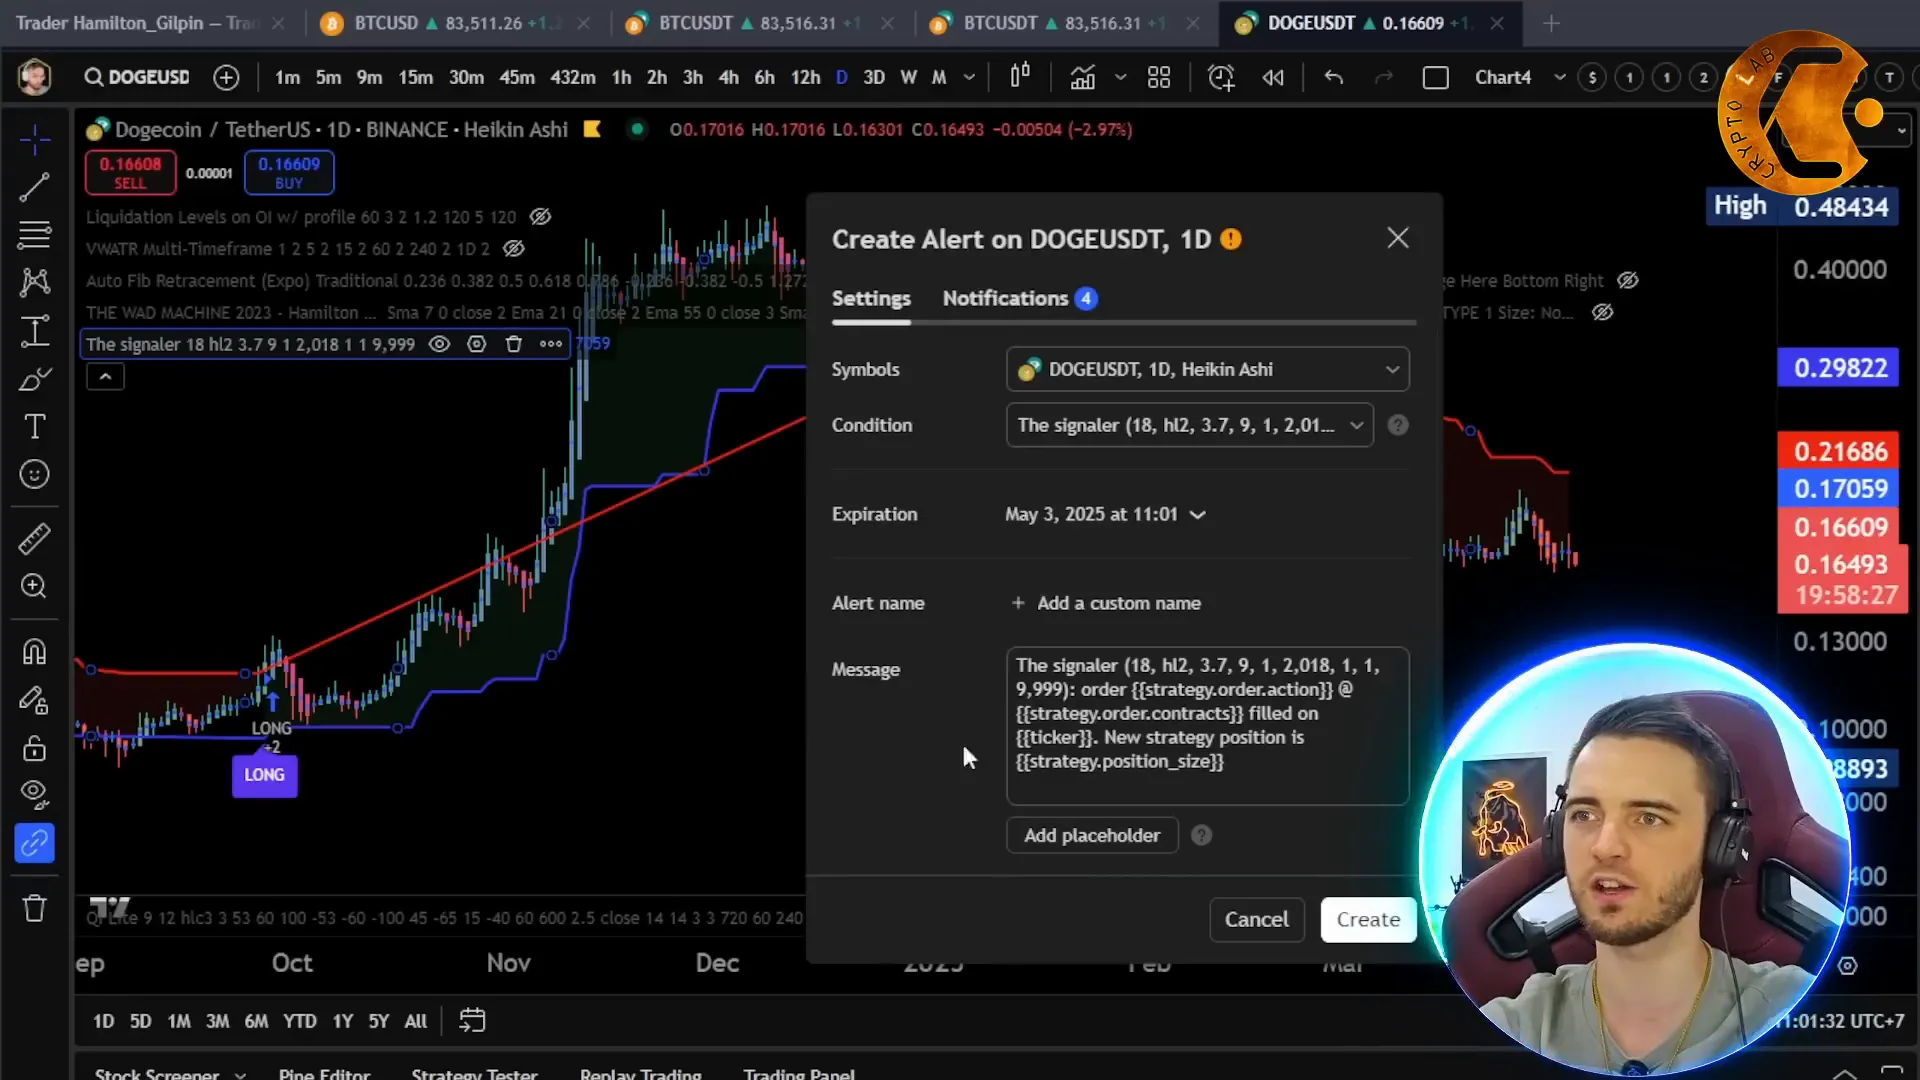
Task: Open the indicator templates grid
Action: point(1159,77)
